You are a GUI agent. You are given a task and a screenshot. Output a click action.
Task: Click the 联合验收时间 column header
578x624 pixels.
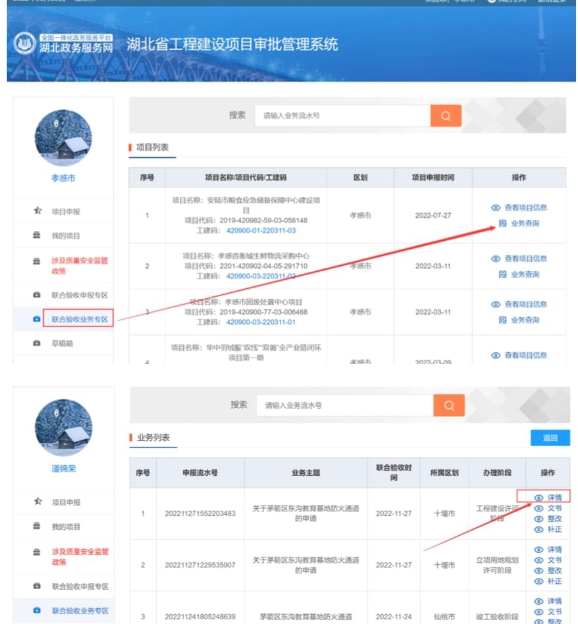(x=394, y=472)
